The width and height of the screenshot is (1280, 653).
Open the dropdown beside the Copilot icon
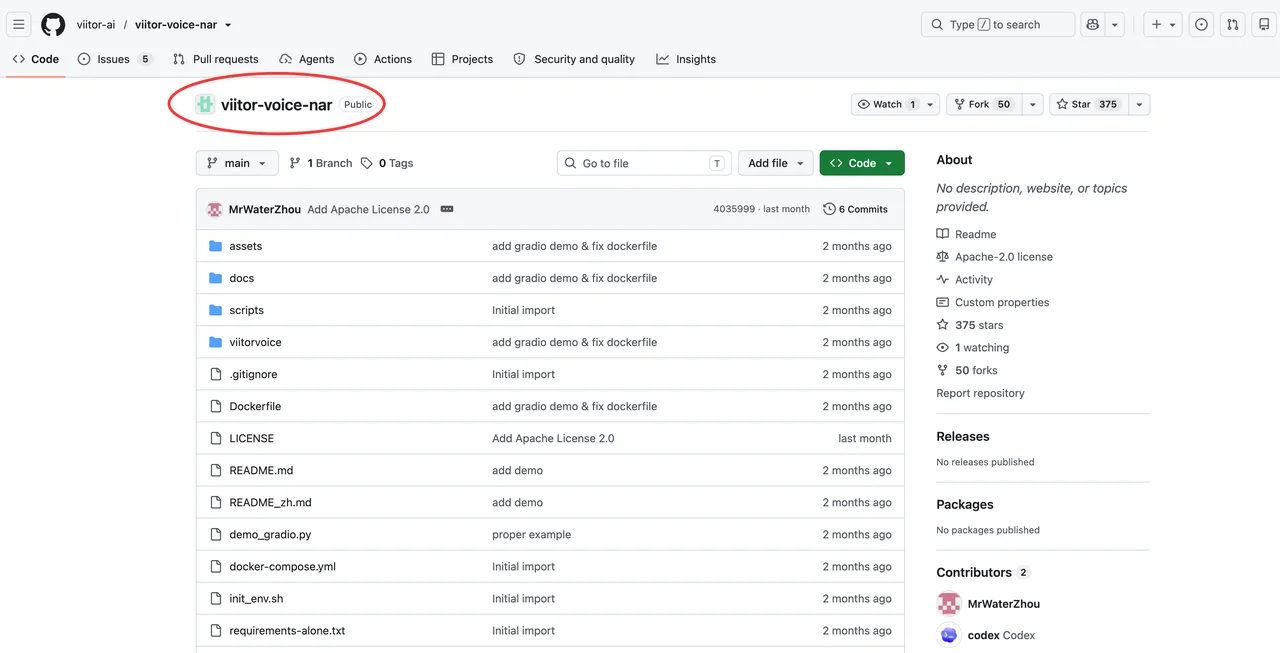tap(1115, 24)
